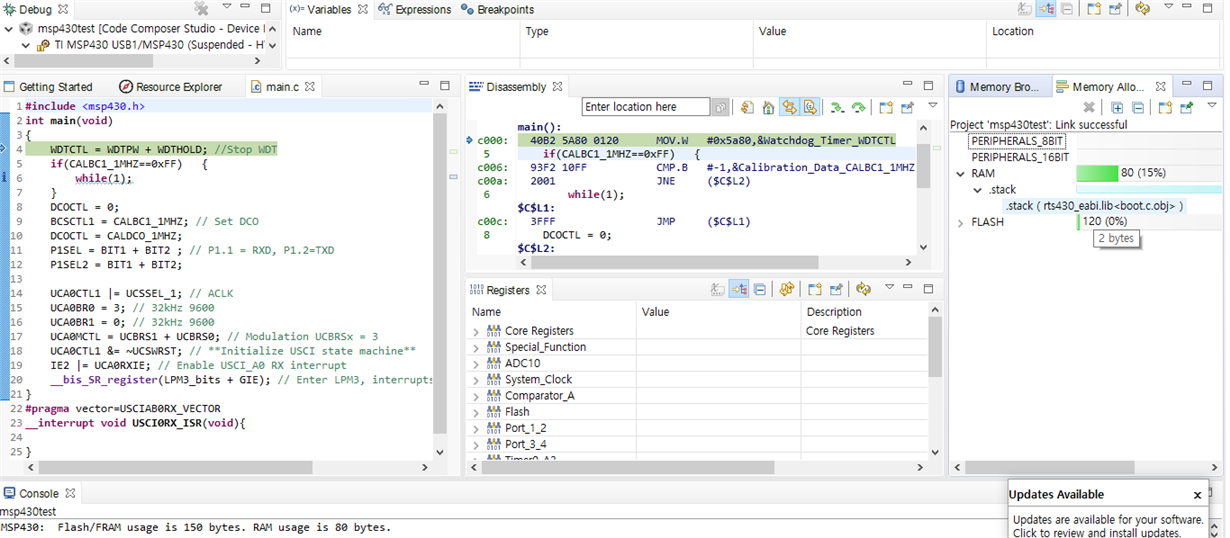Click assembly step-into icon in Disassembly toolbar
The height and width of the screenshot is (538, 1230).
click(836, 107)
